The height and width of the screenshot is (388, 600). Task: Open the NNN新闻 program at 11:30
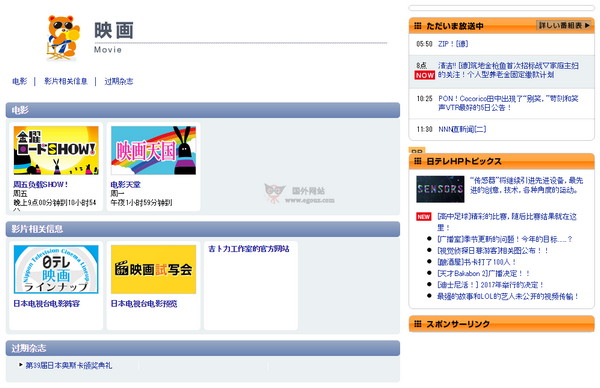tap(462, 129)
